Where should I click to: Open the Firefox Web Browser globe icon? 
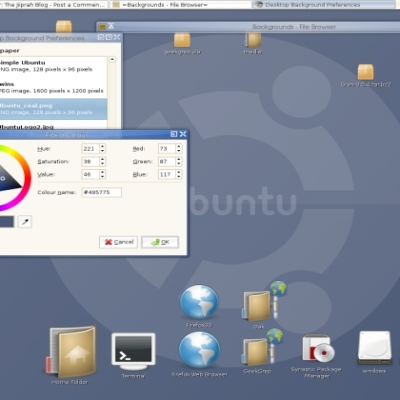coord(199,350)
